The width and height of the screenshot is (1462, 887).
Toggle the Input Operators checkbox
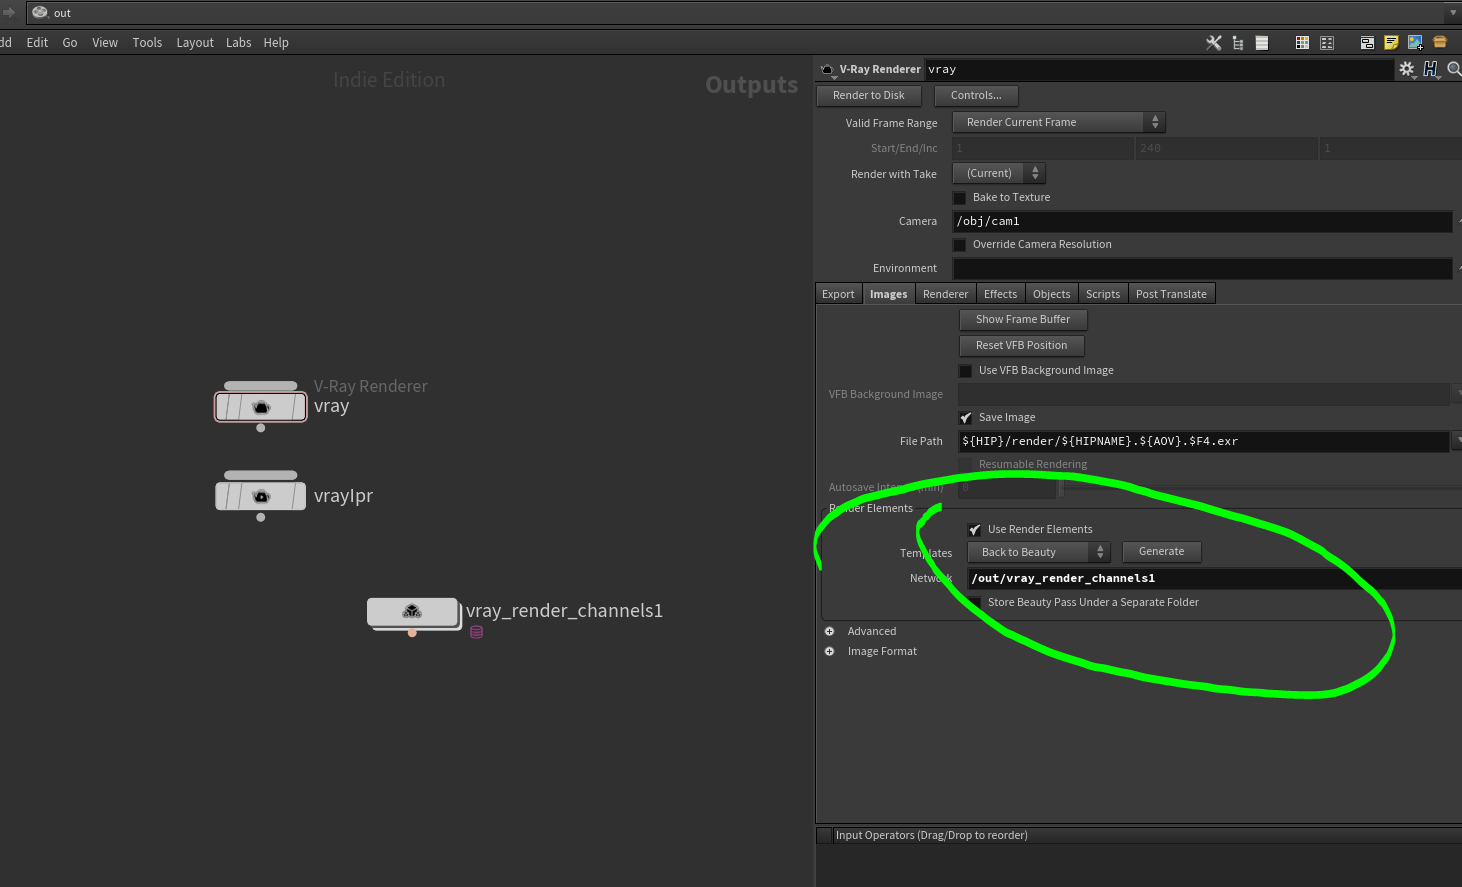pyautogui.click(x=825, y=836)
